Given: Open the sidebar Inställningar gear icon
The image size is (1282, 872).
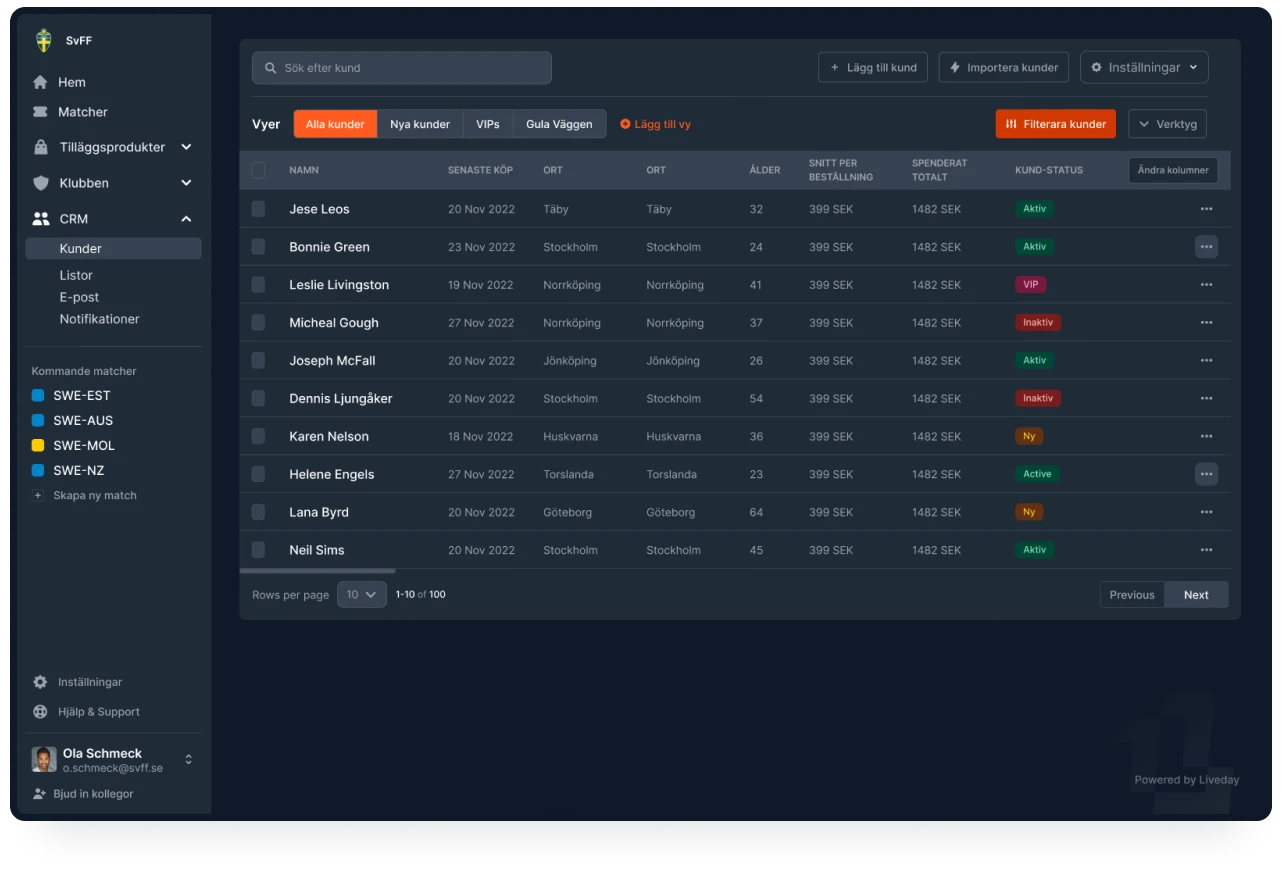Looking at the screenshot, I should click(40, 682).
